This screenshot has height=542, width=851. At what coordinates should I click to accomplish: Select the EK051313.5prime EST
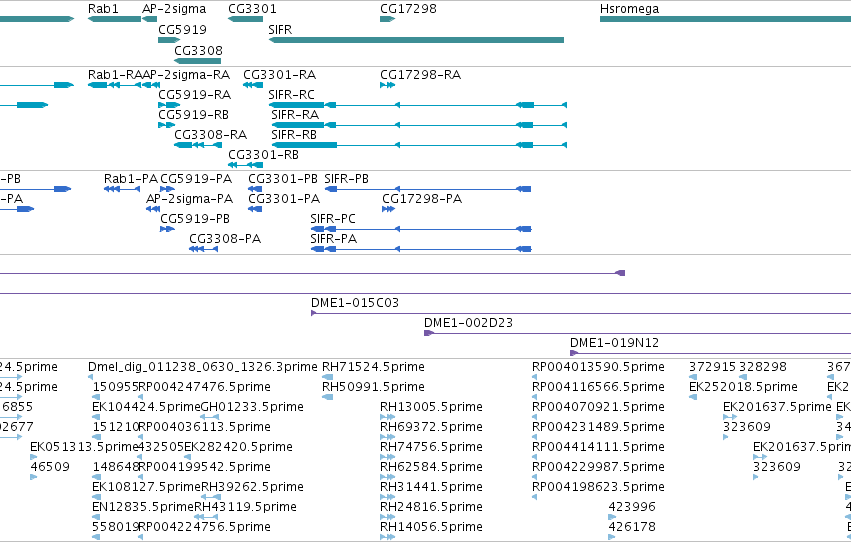coord(33,457)
